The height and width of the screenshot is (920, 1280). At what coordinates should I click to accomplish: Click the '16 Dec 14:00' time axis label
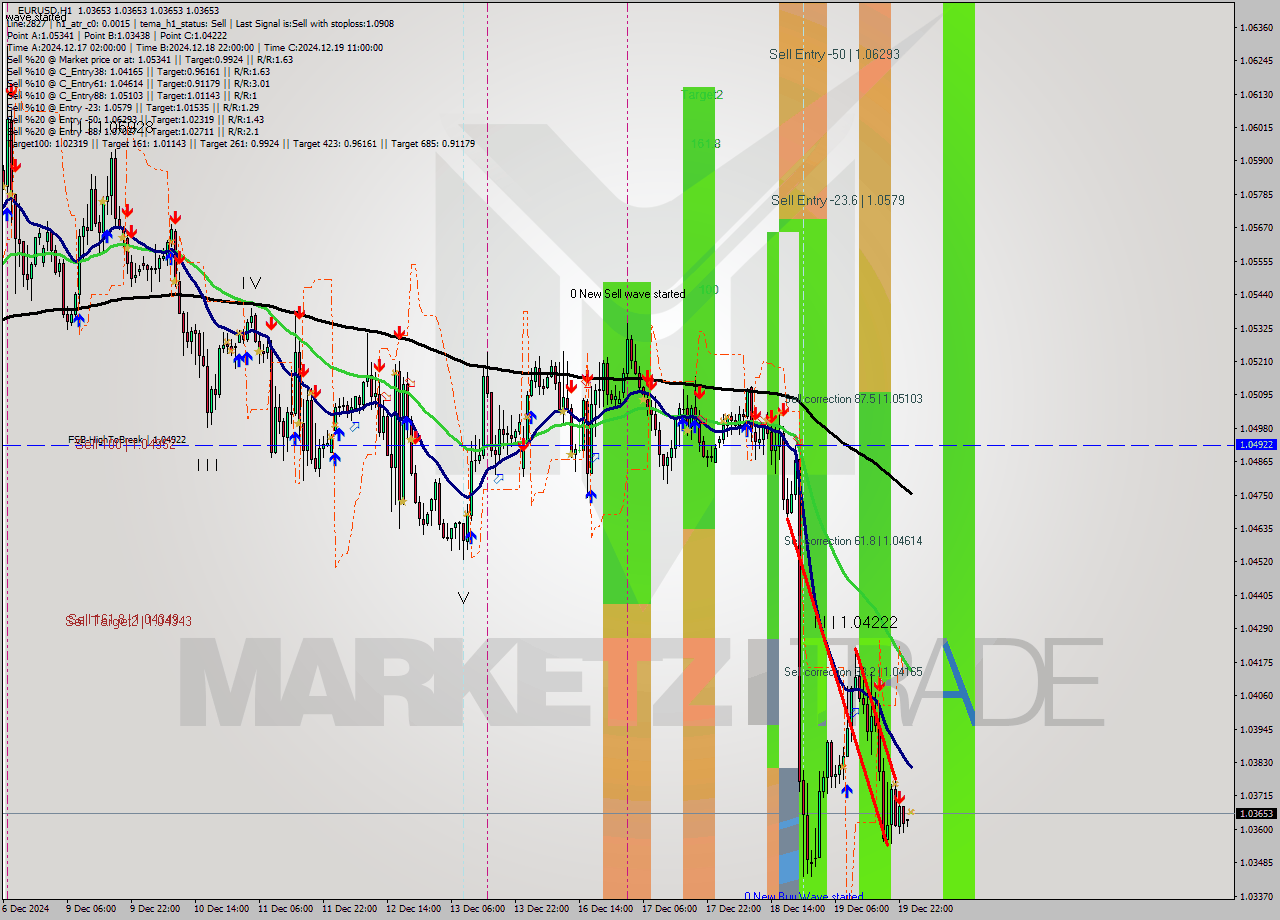click(605, 909)
